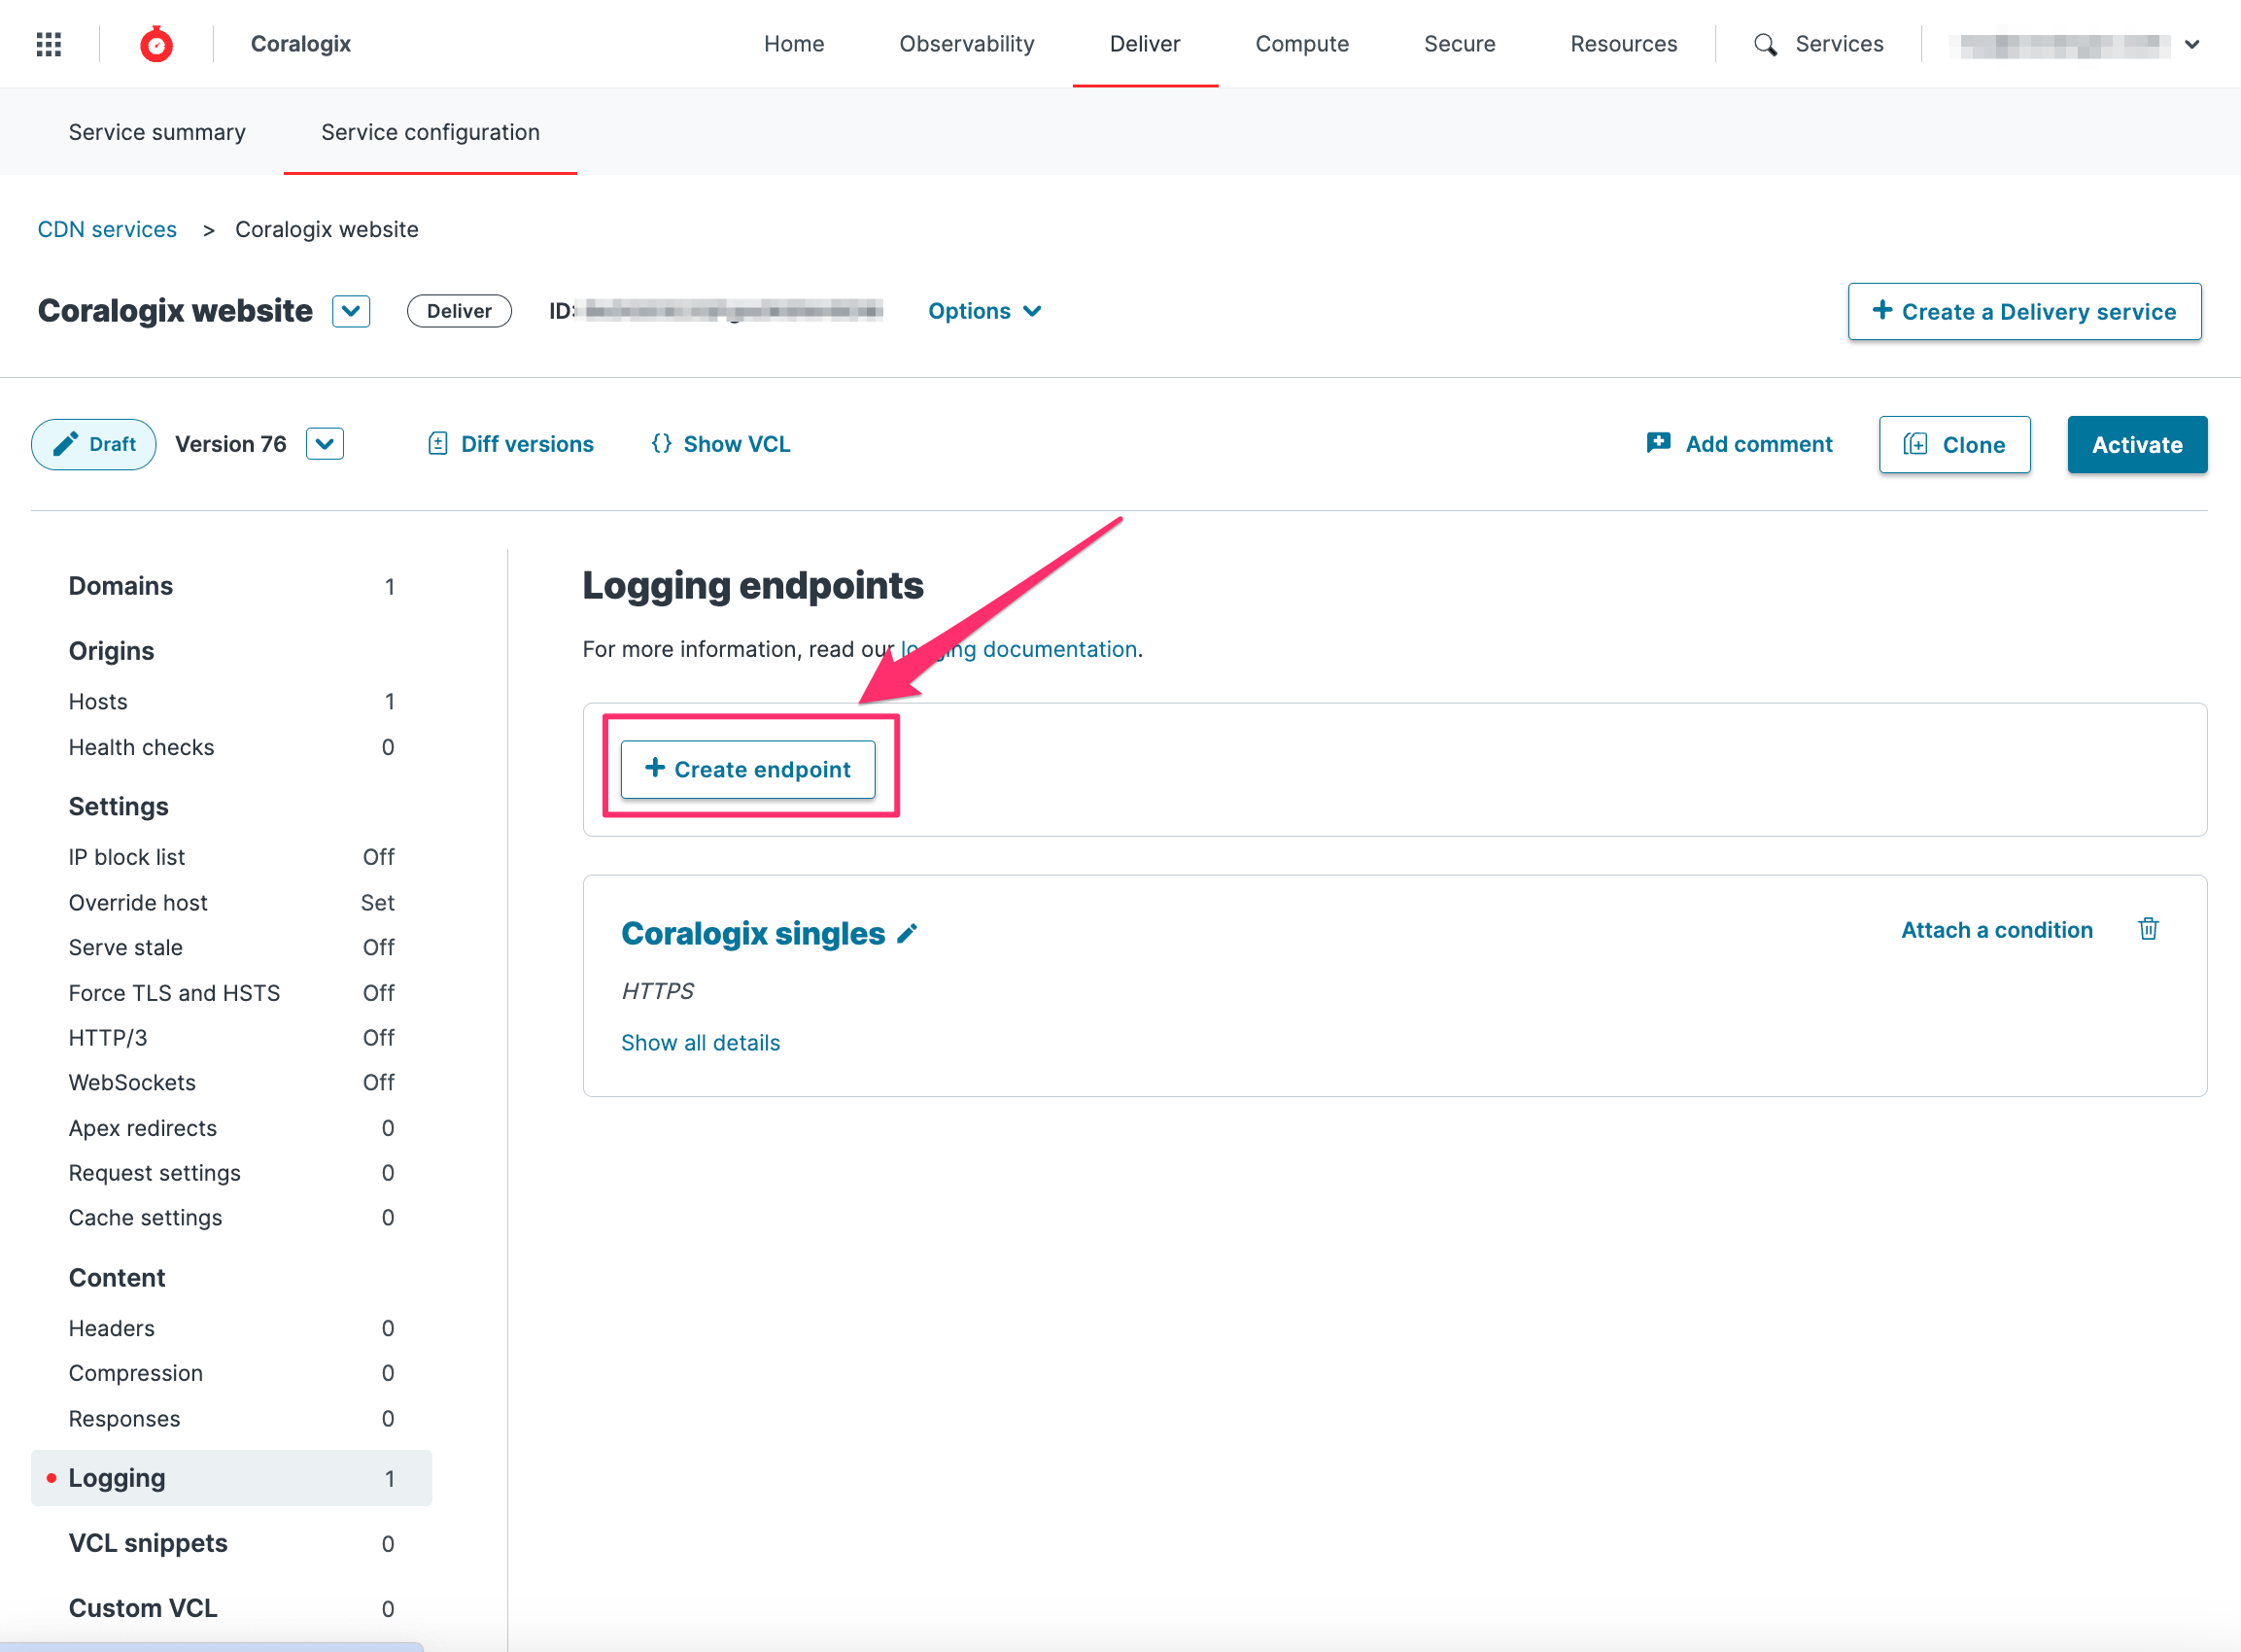Delete the Coralogix singles endpoint via trash icon
The image size is (2241, 1652).
coord(2148,929)
